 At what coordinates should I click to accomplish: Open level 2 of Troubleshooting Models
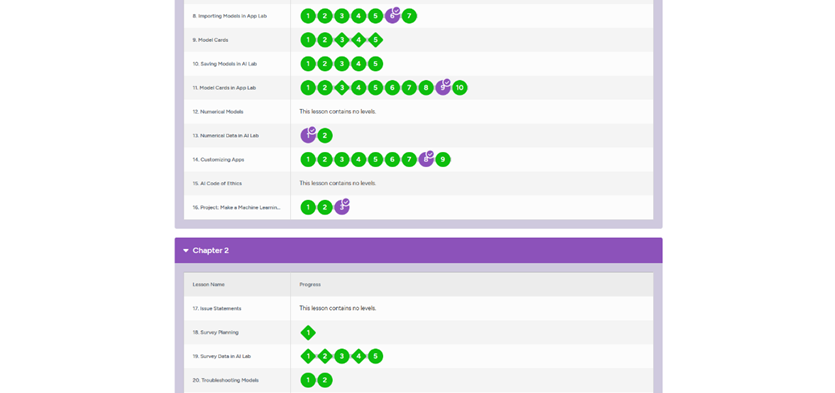[x=325, y=380]
